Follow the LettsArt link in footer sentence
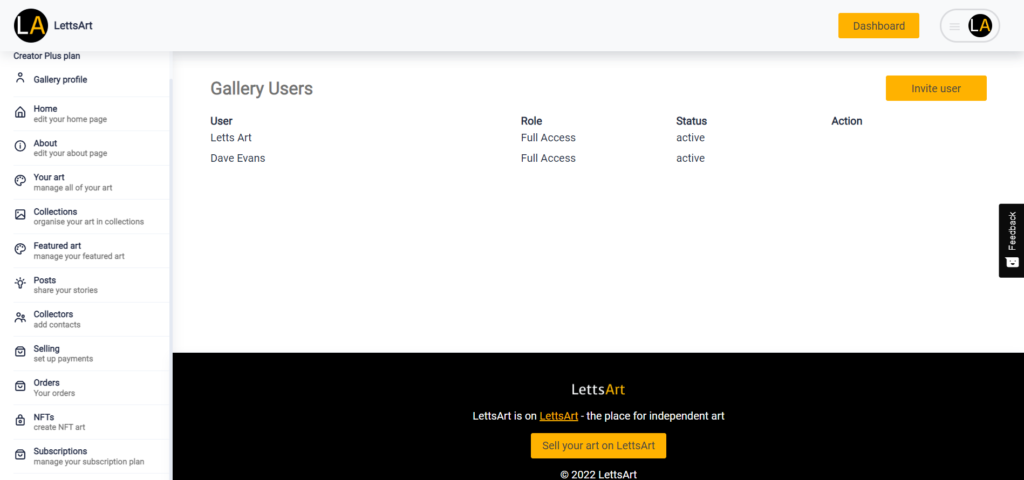The height and width of the screenshot is (480, 1024). [x=558, y=415]
